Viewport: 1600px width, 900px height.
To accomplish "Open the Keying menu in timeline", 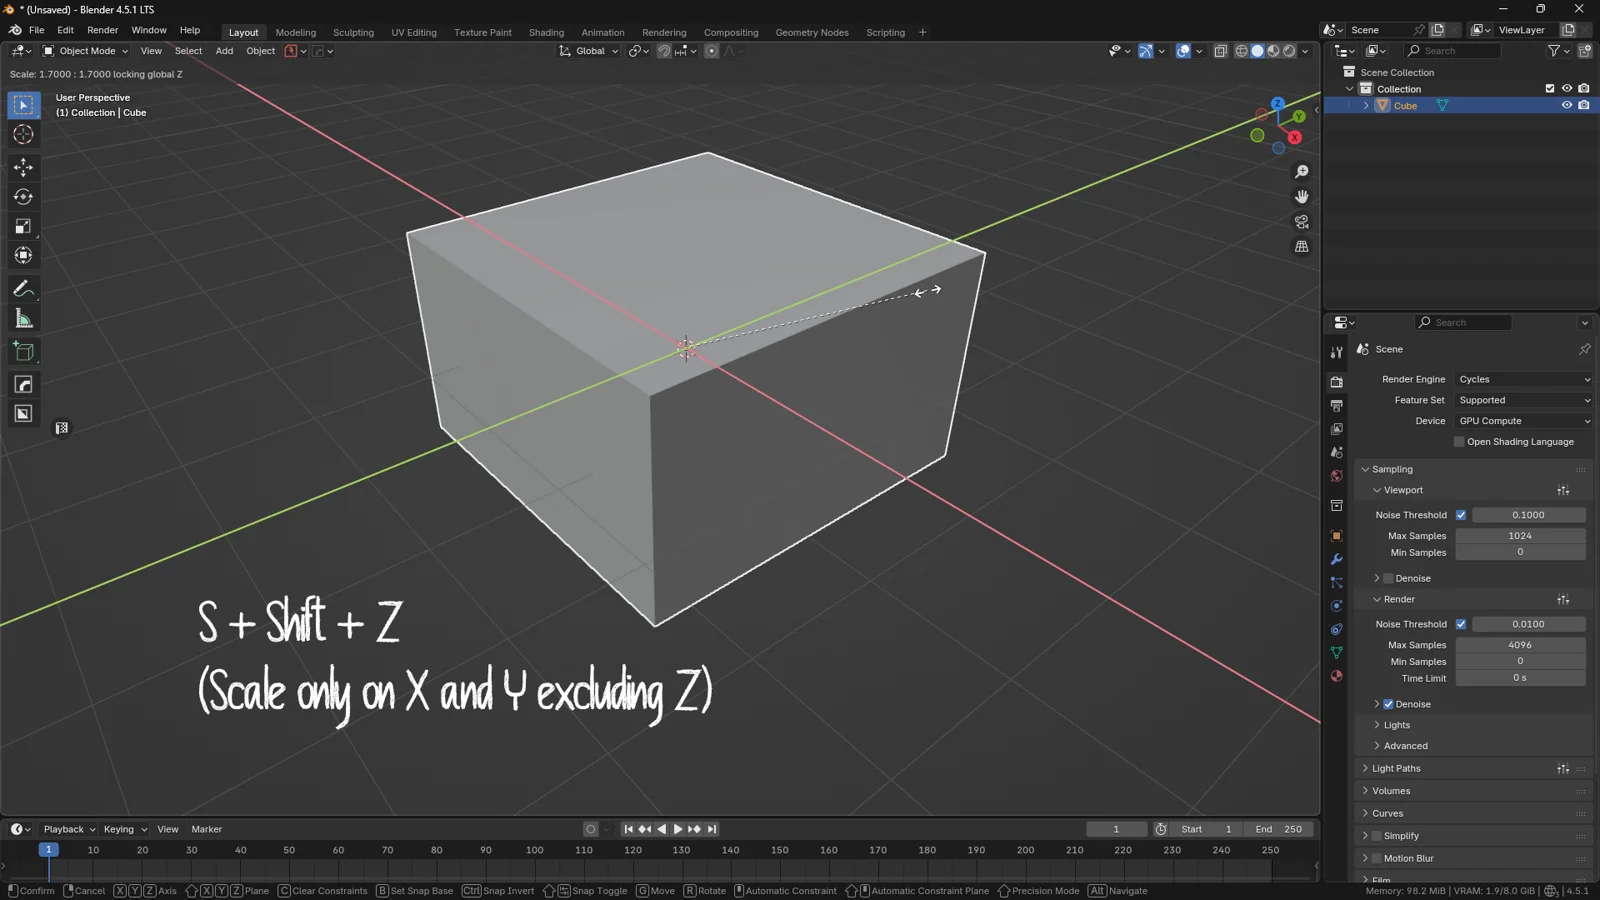I will [125, 829].
